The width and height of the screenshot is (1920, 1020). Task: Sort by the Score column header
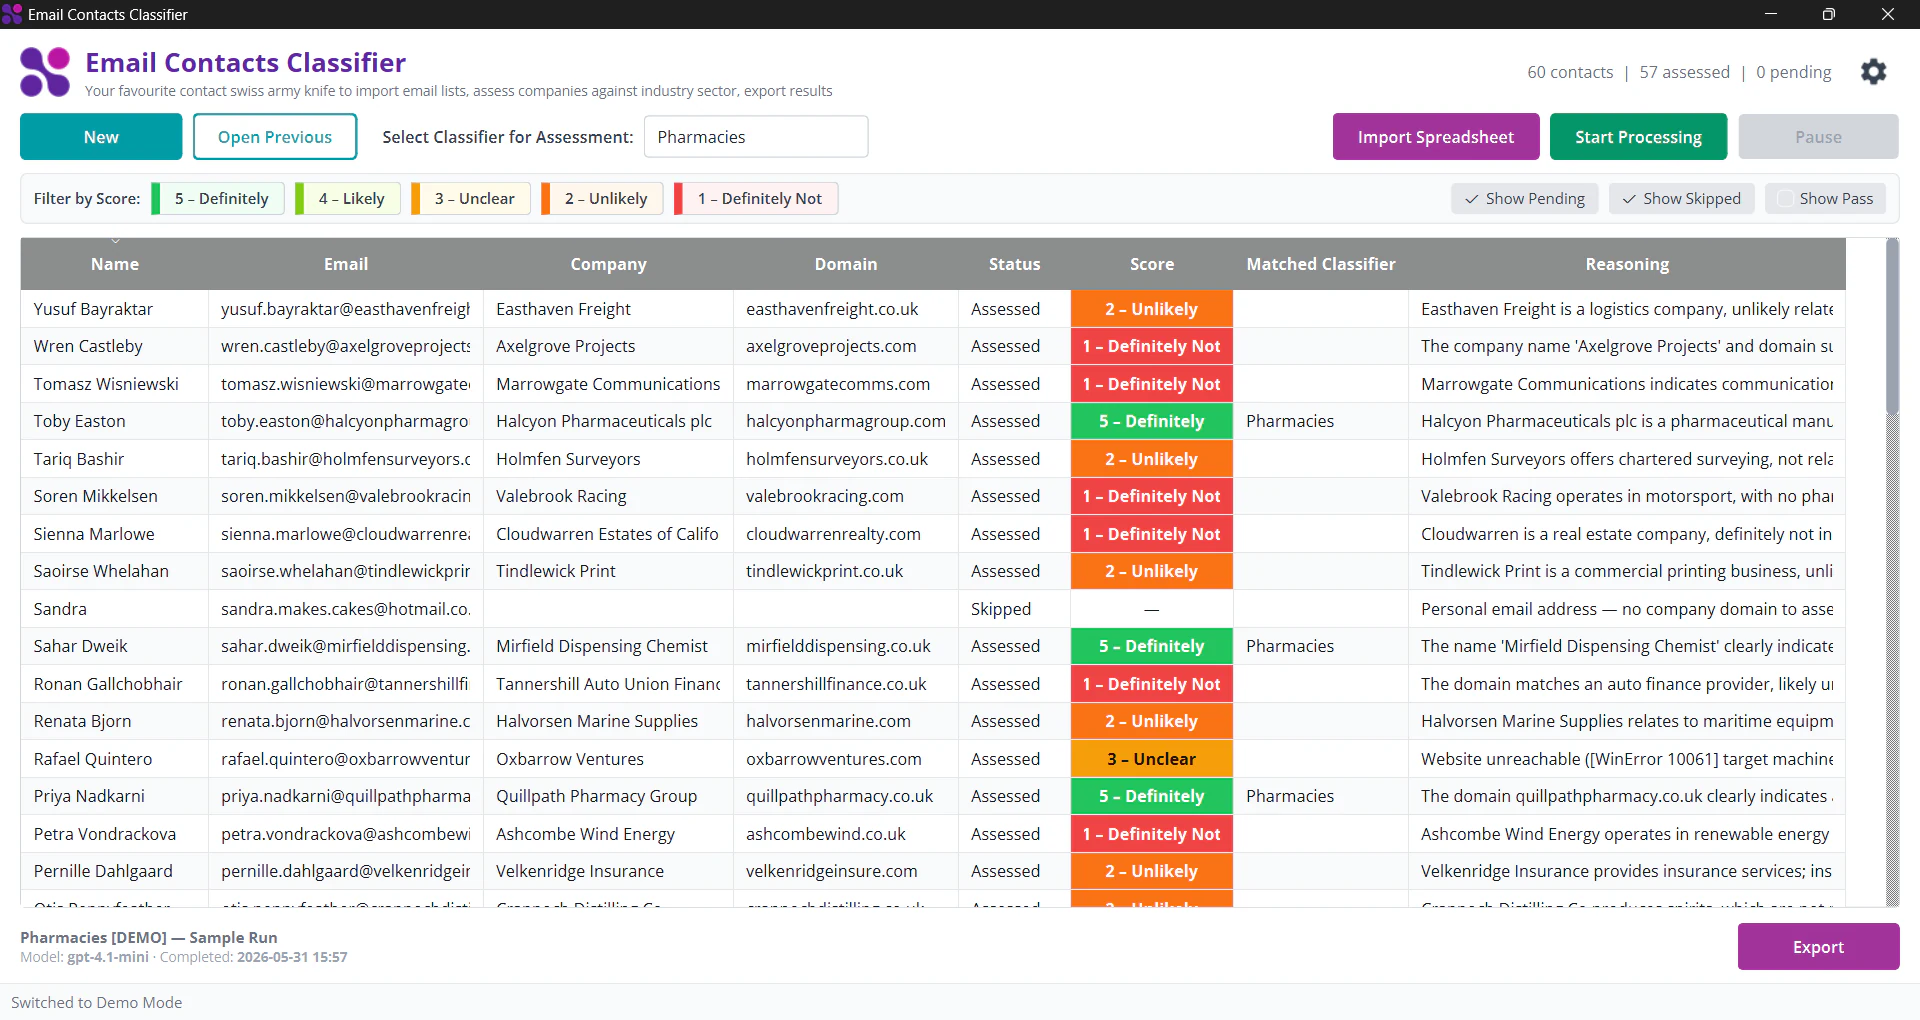coord(1152,264)
